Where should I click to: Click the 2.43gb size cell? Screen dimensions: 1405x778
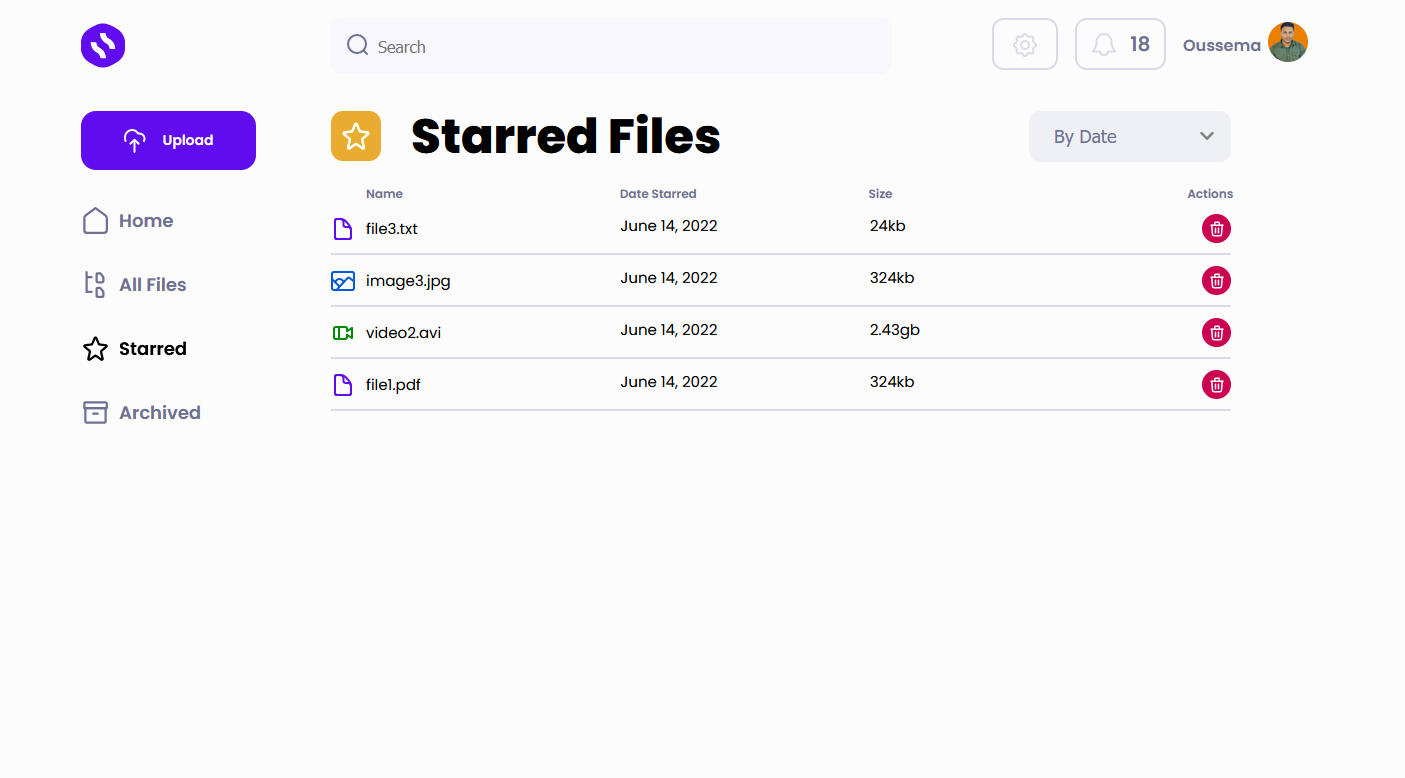(x=895, y=330)
